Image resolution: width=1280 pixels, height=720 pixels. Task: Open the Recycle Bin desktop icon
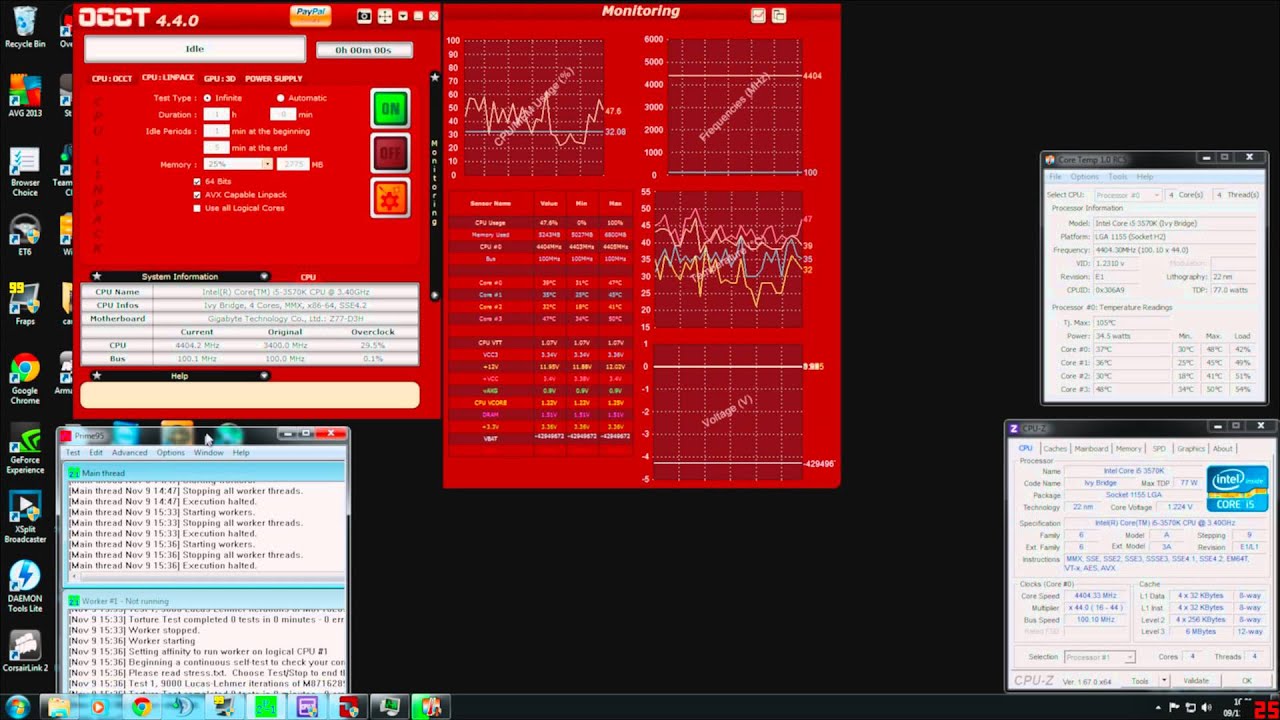pos(25,27)
